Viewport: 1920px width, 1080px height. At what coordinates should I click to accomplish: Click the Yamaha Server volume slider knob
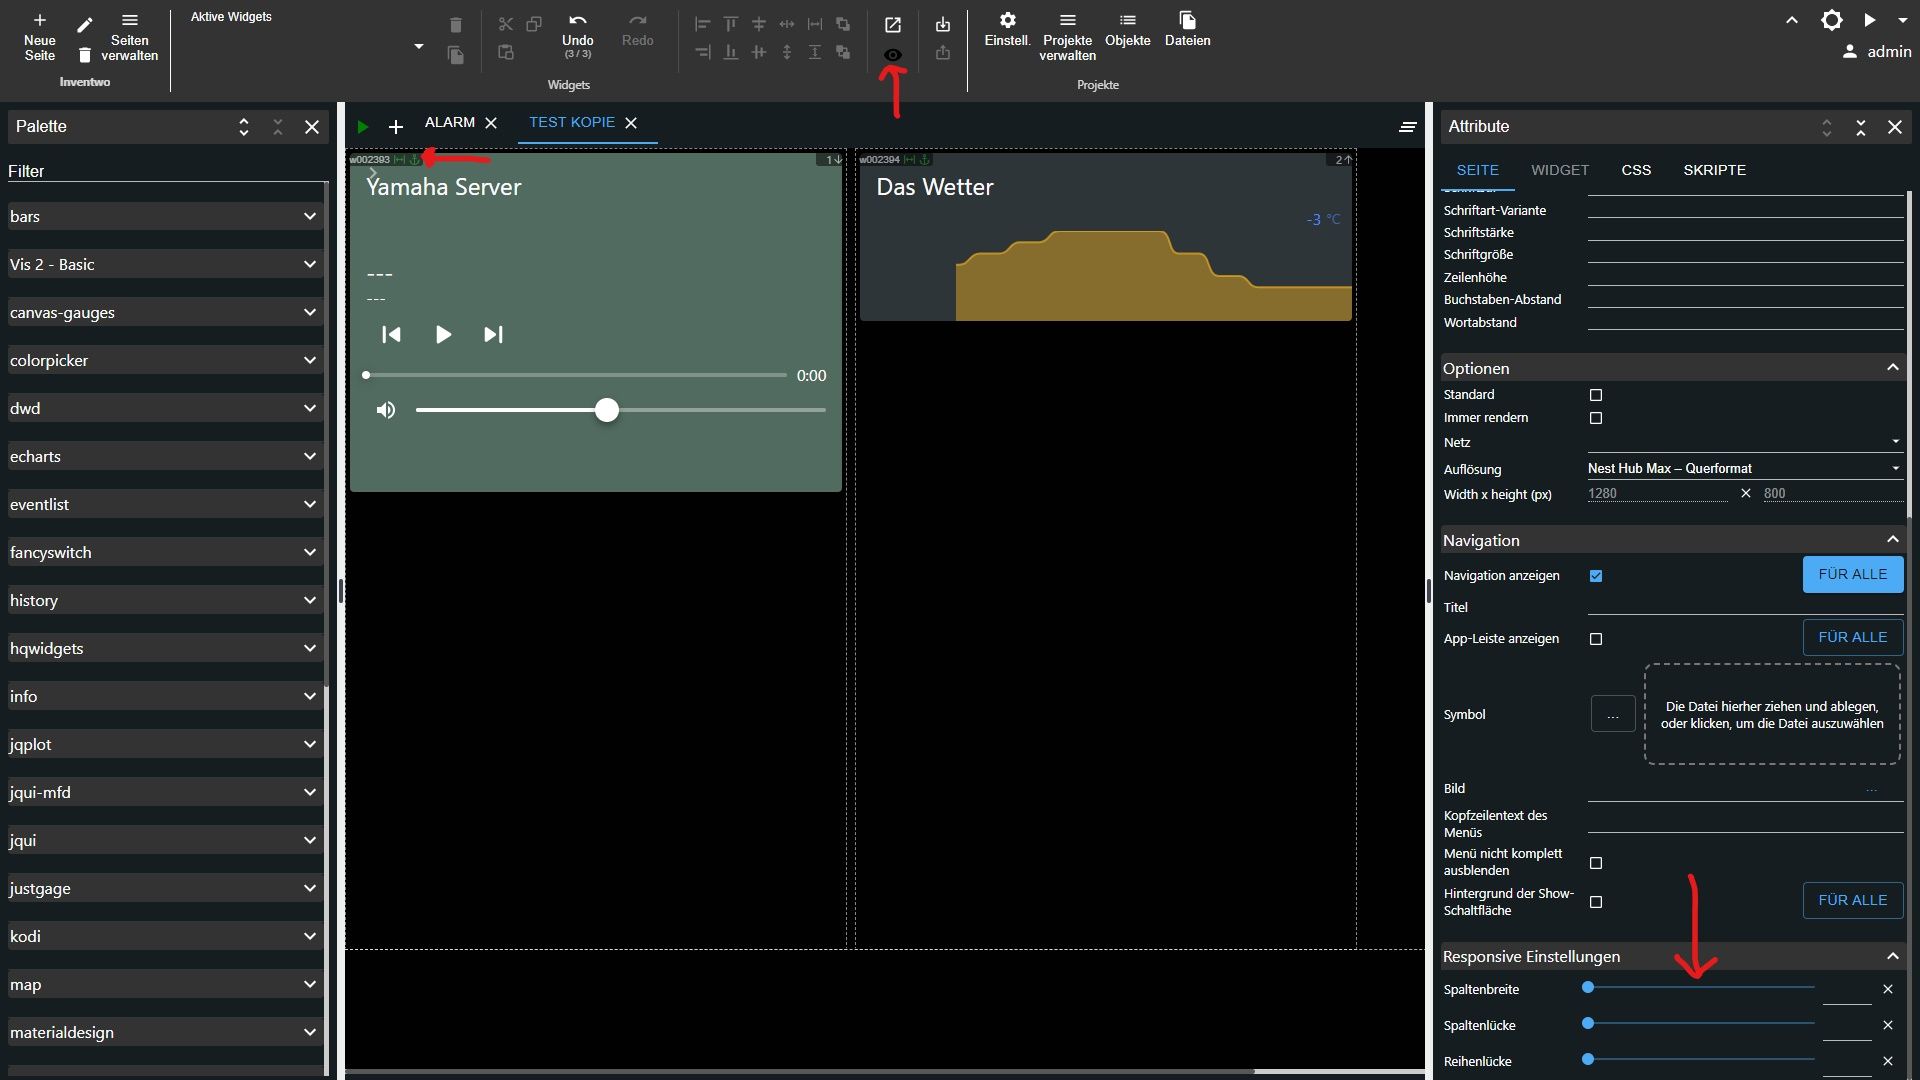click(x=606, y=410)
